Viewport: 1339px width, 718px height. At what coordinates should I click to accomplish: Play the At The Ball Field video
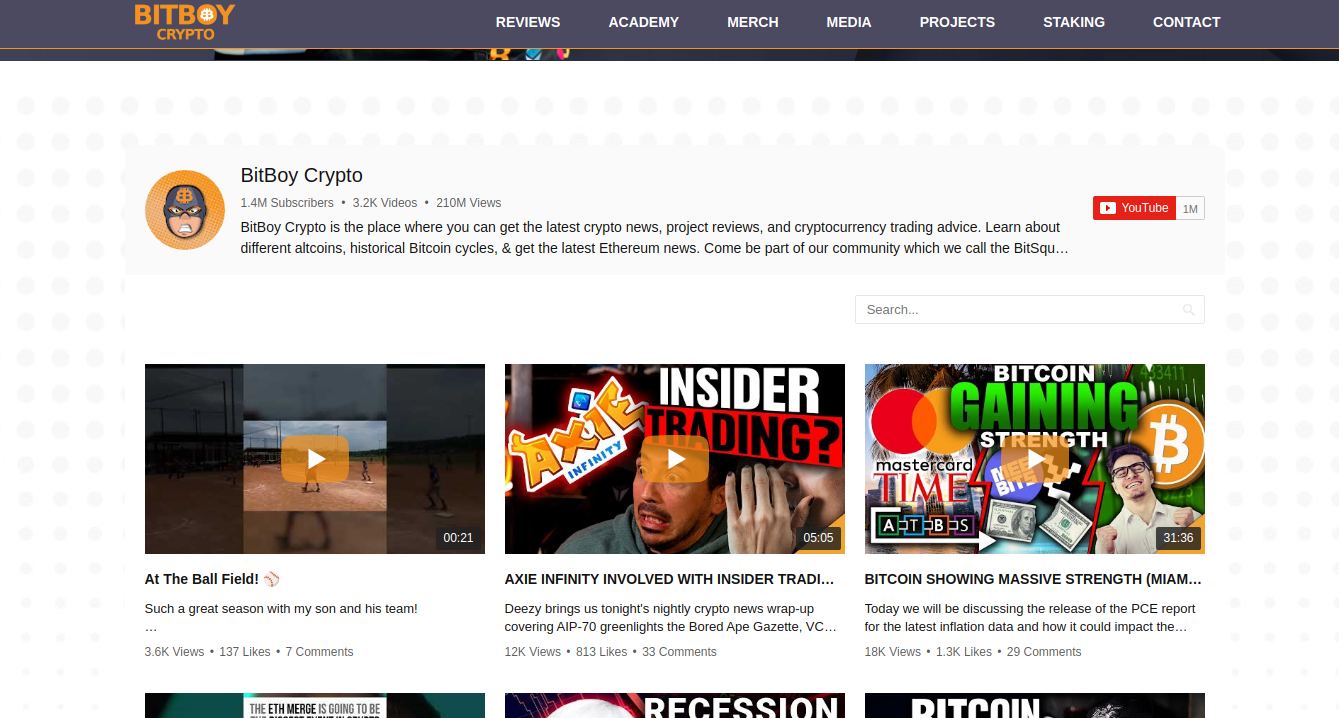coord(315,459)
